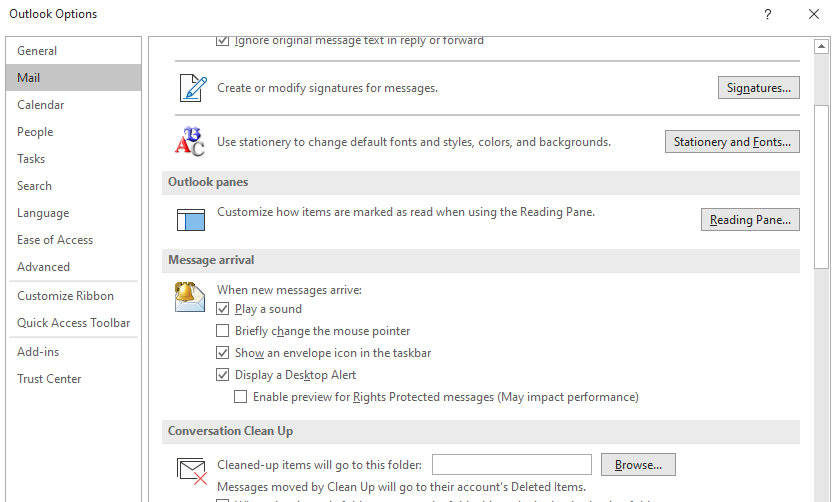Click the Reading Pane layout icon
This screenshot has height=502, width=836.
(x=191, y=220)
